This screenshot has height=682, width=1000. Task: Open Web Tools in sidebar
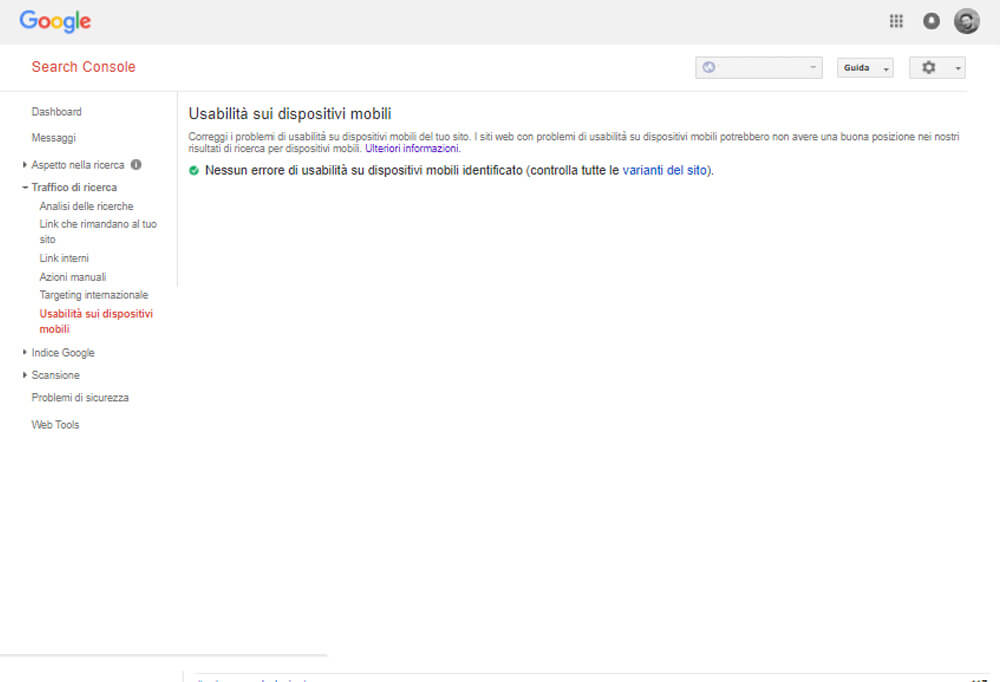pos(55,424)
